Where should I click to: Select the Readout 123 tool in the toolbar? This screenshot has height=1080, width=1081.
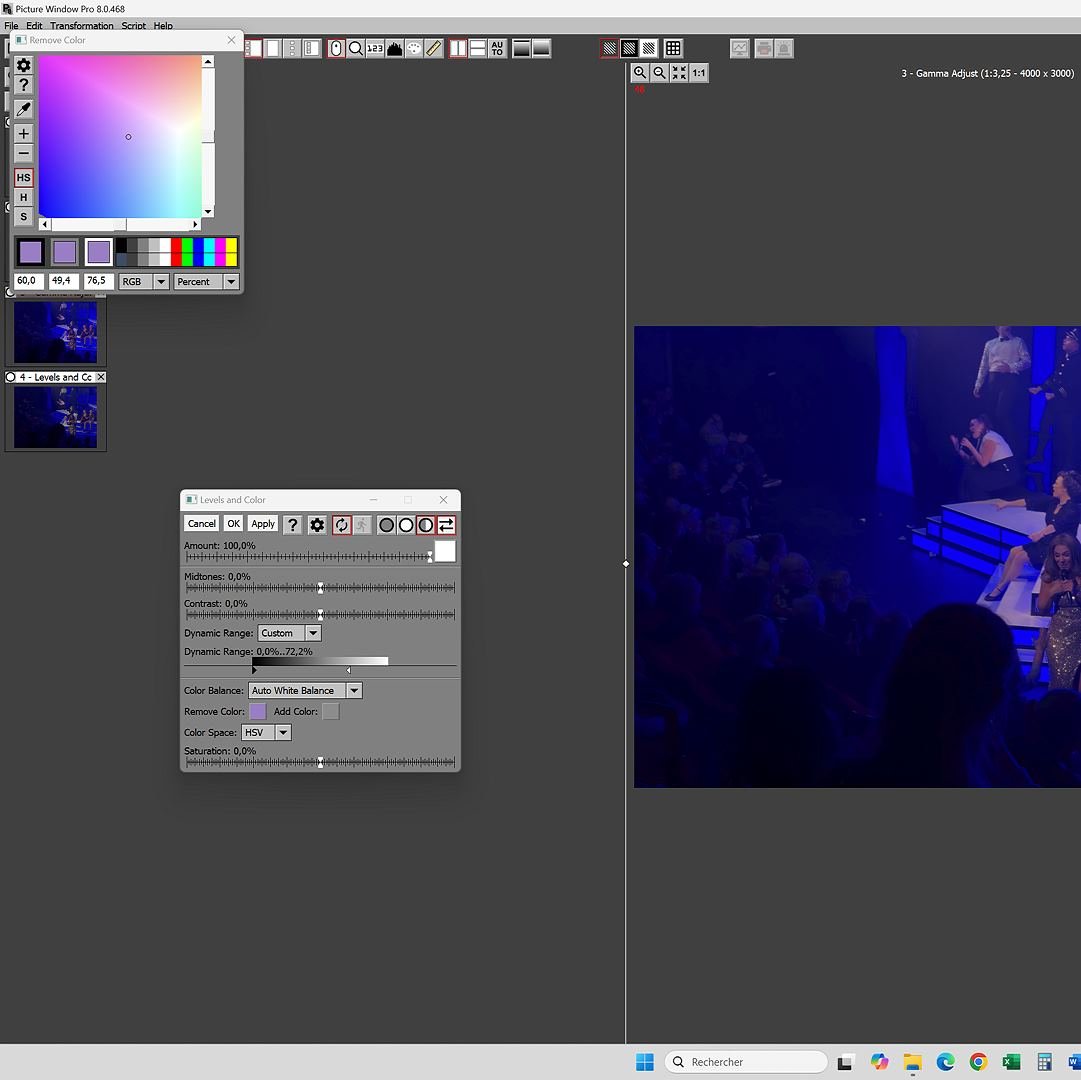pos(374,48)
